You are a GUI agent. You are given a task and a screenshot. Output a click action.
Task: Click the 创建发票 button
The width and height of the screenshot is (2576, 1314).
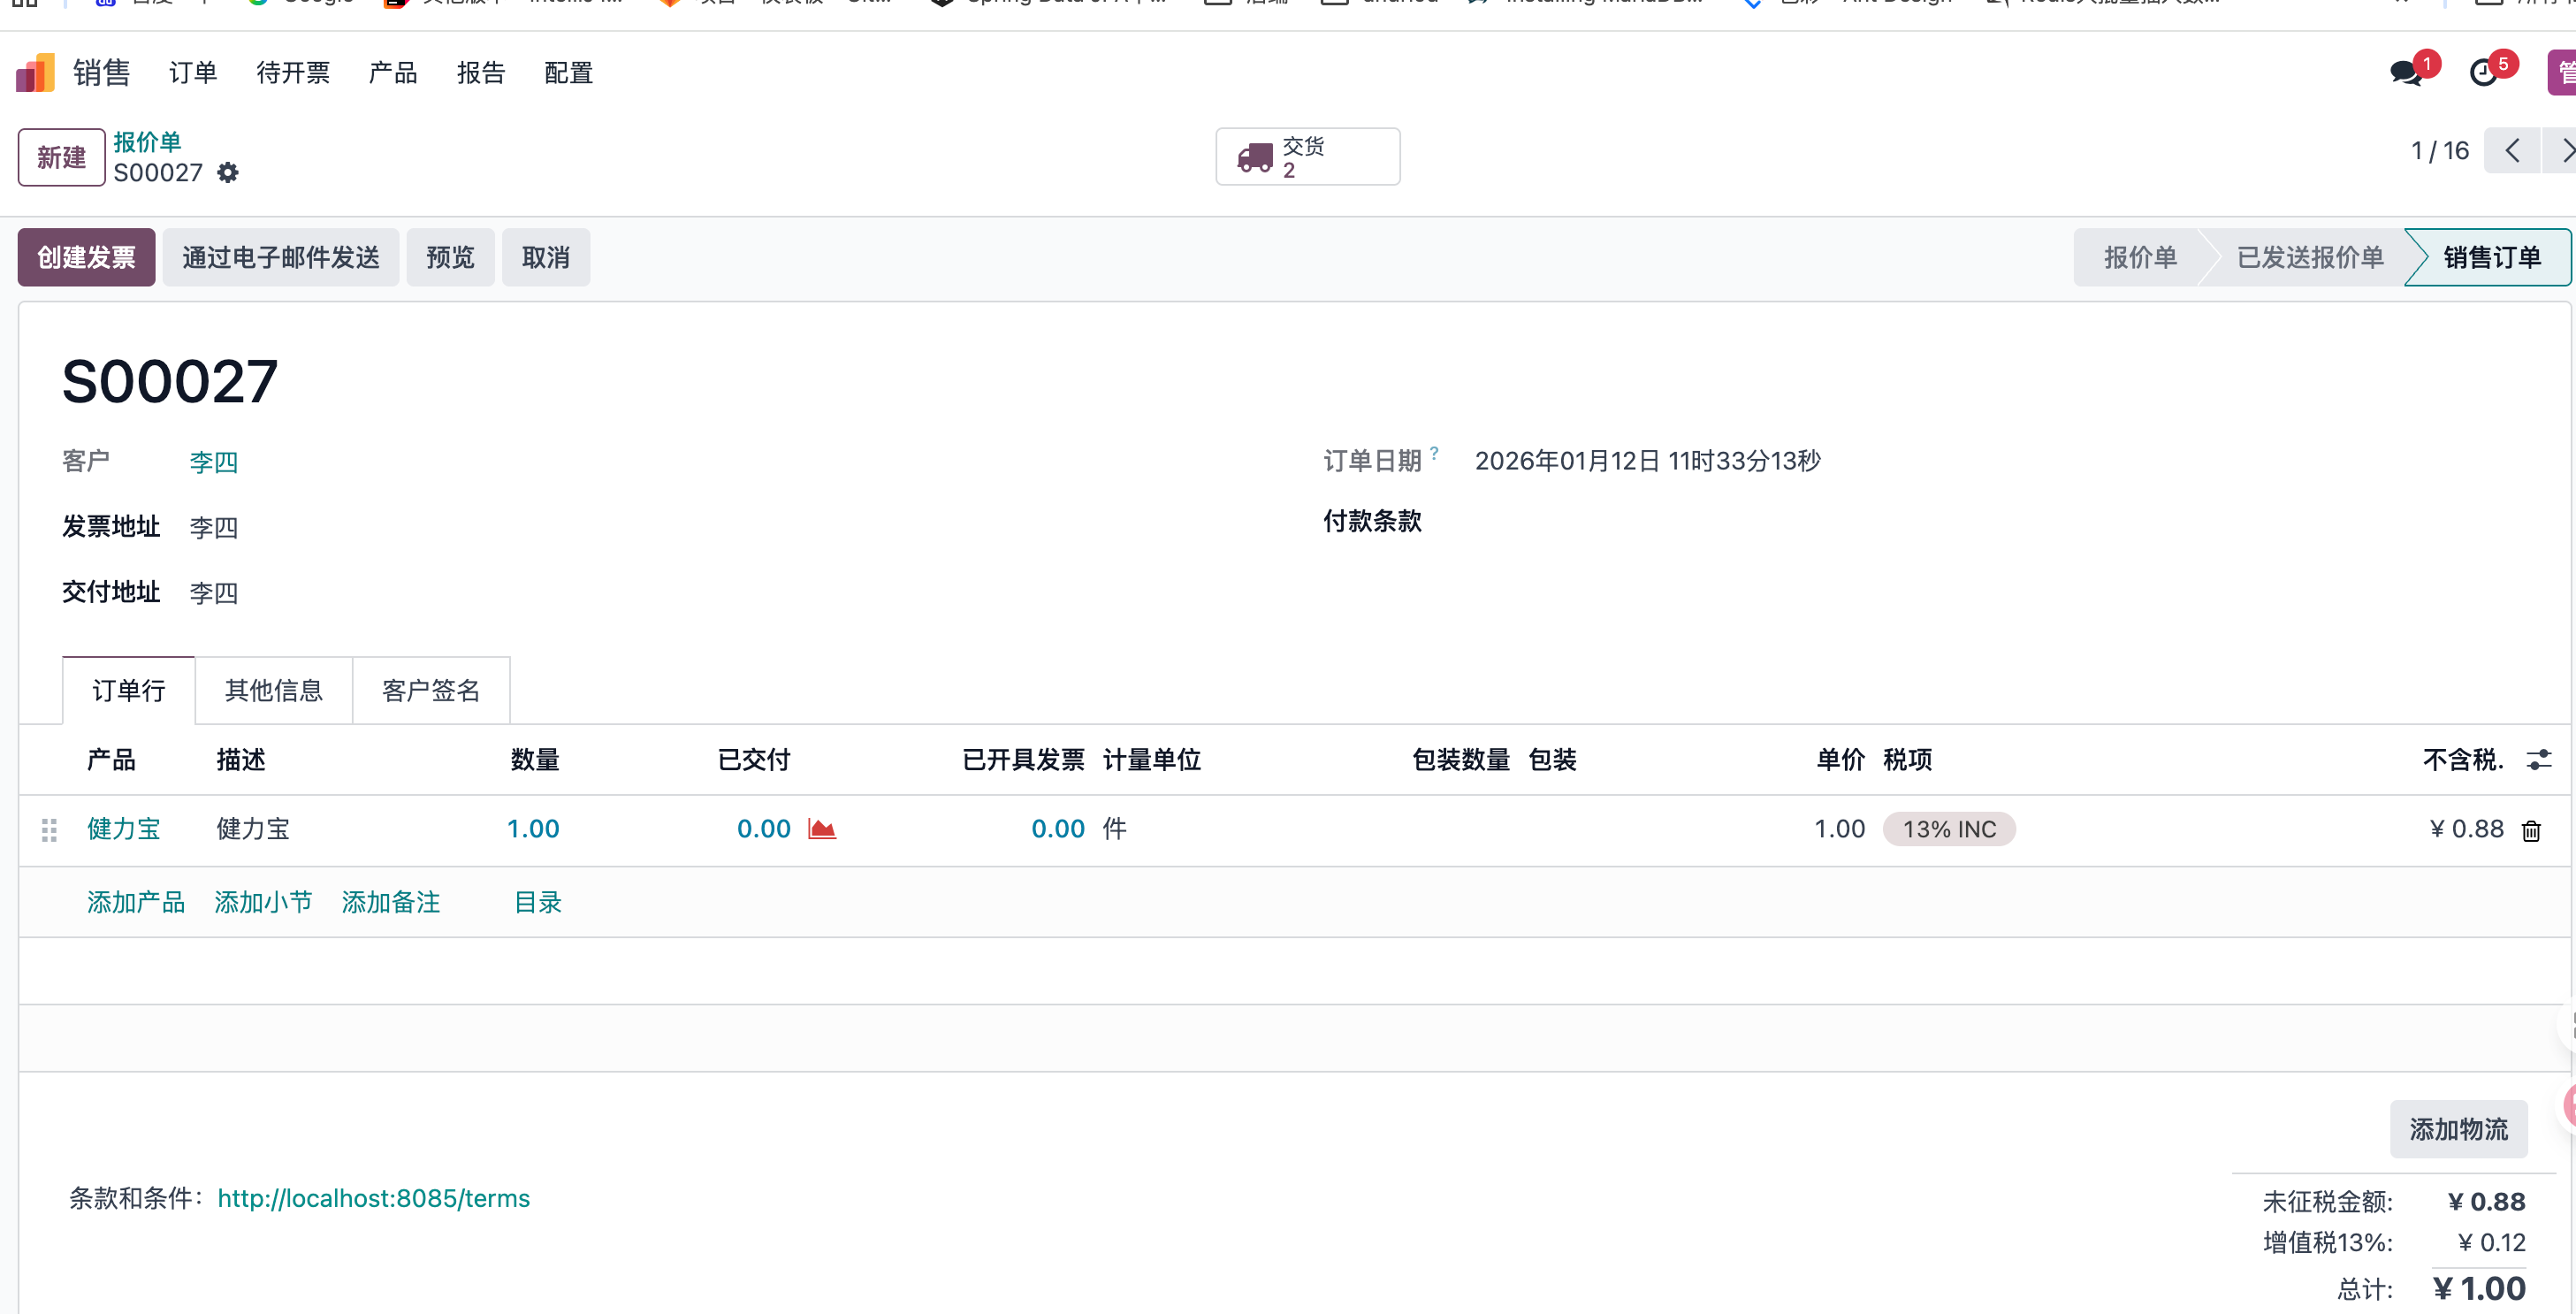pyautogui.click(x=86, y=258)
